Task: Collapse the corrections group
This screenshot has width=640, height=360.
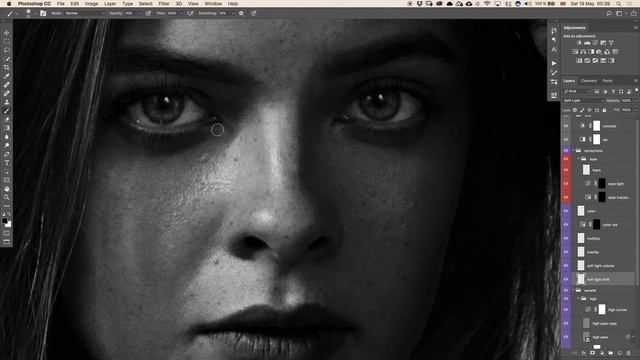Action: [573, 151]
